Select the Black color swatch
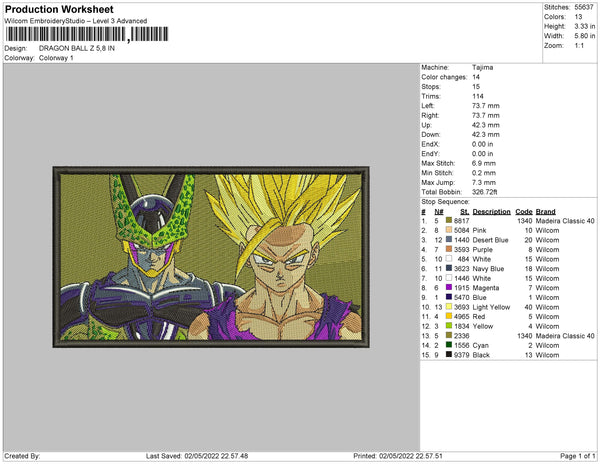This screenshot has height=464, width=600. [x=449, y=354]
